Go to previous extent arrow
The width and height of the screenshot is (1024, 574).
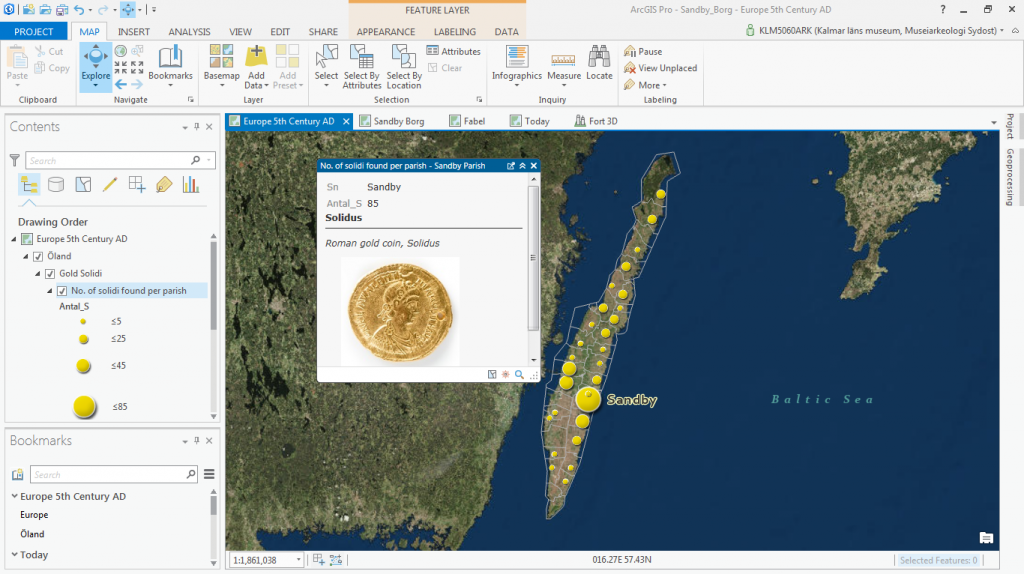pyautogui.click(x=121, y=84)
